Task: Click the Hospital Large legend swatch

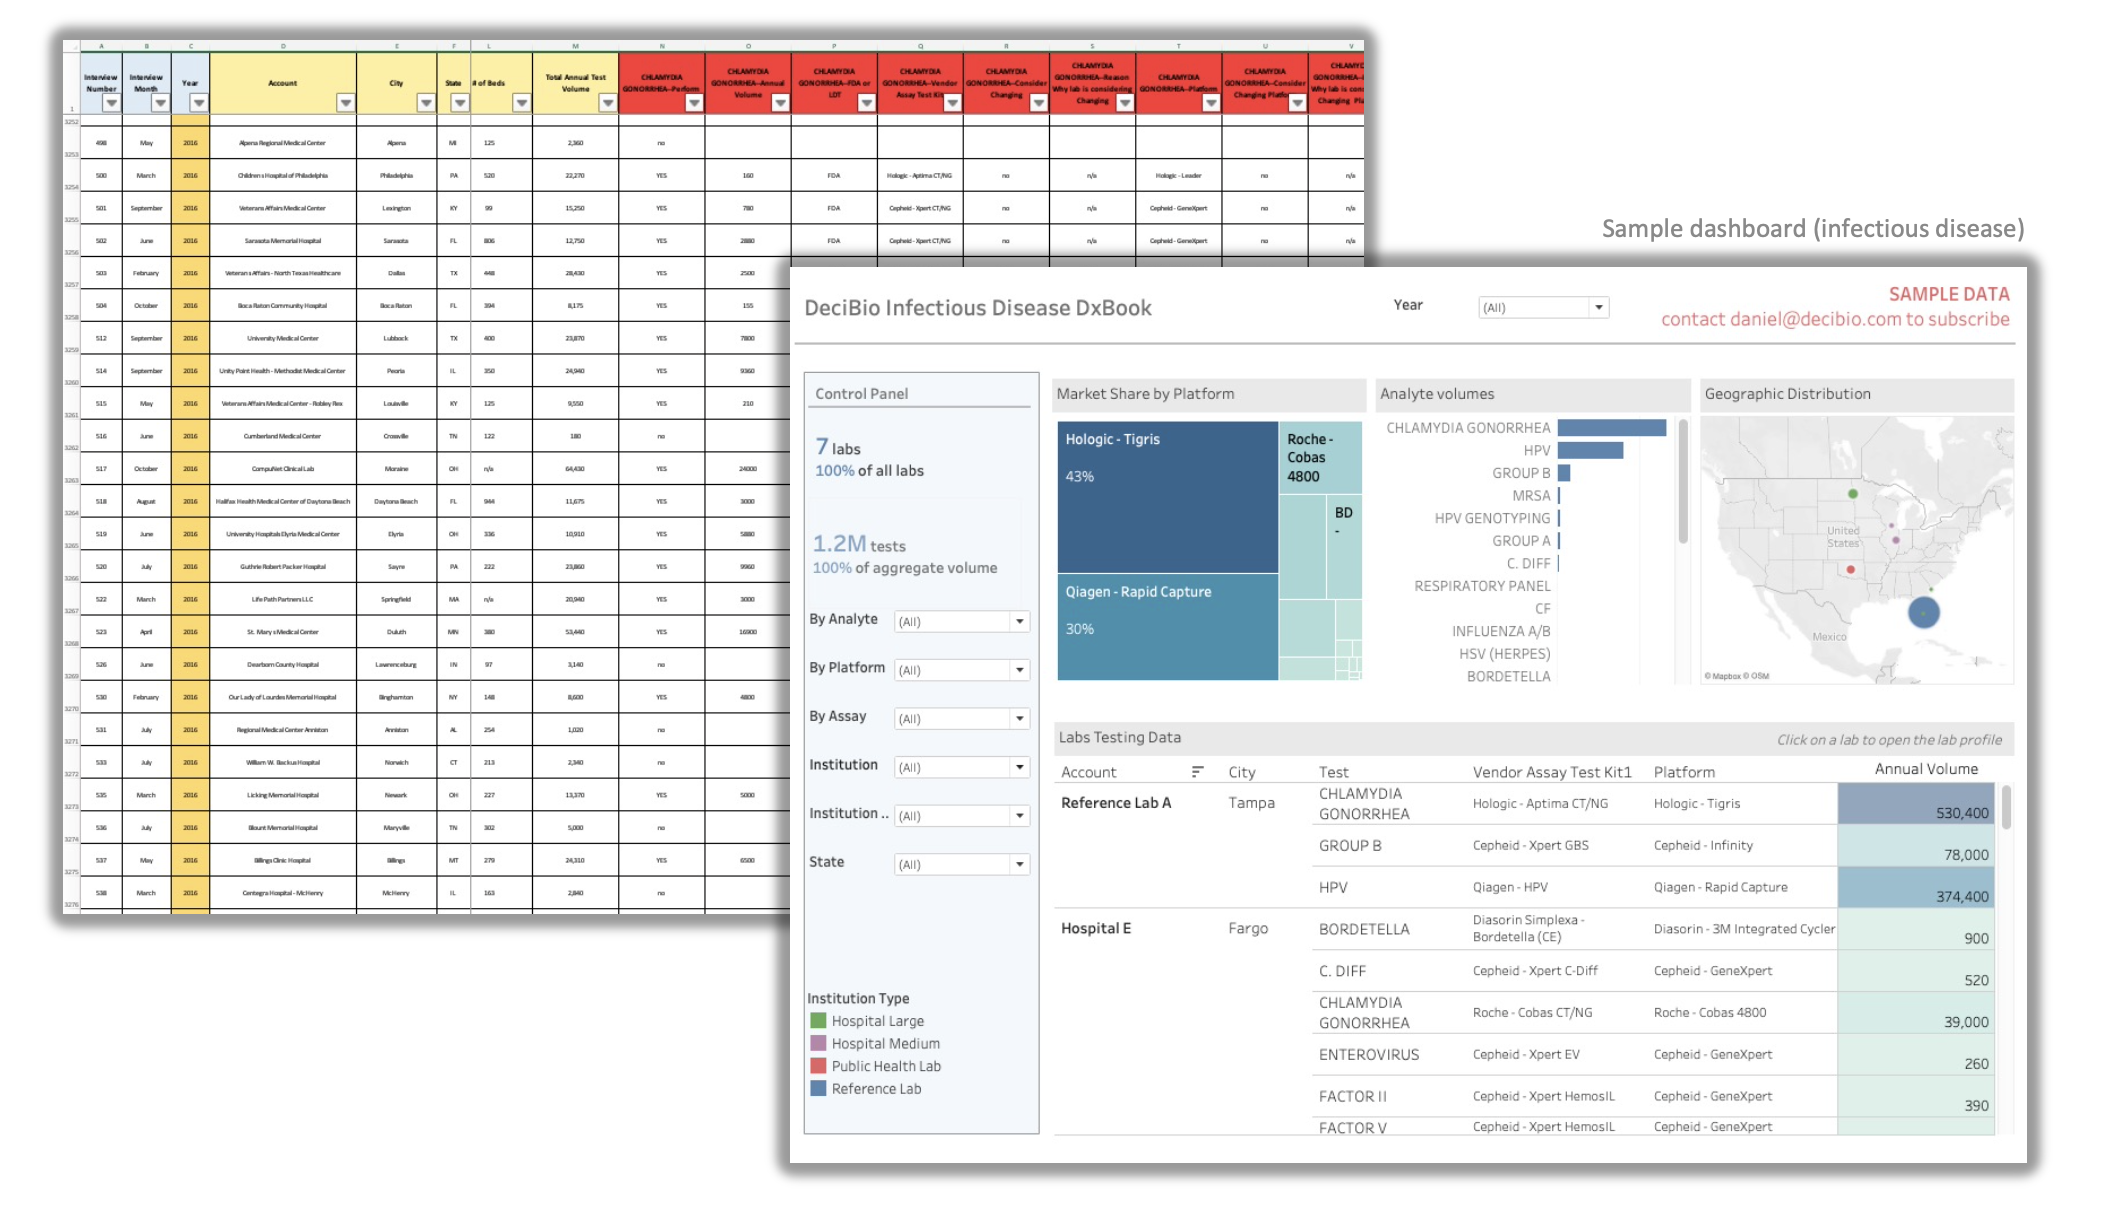Action: pos(818,1021)
